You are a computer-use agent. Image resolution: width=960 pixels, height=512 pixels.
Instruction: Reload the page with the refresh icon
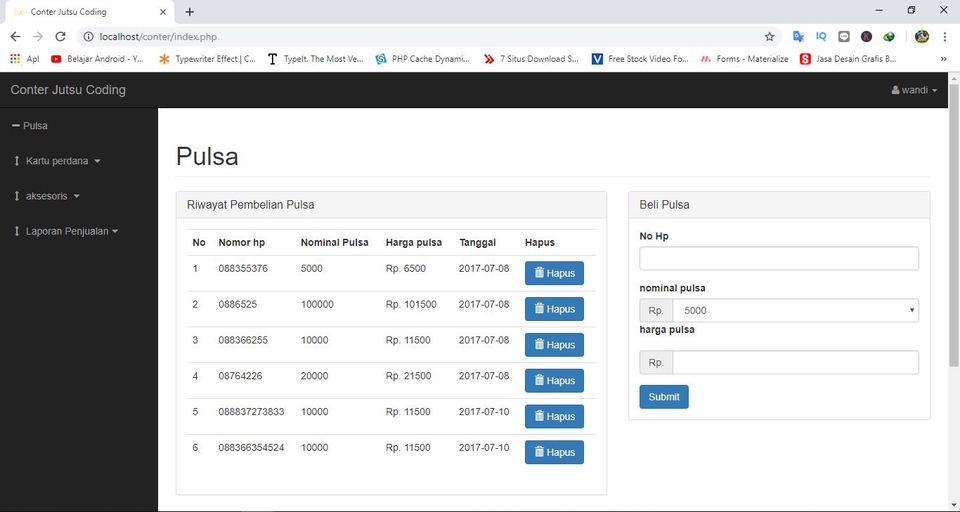60,37
